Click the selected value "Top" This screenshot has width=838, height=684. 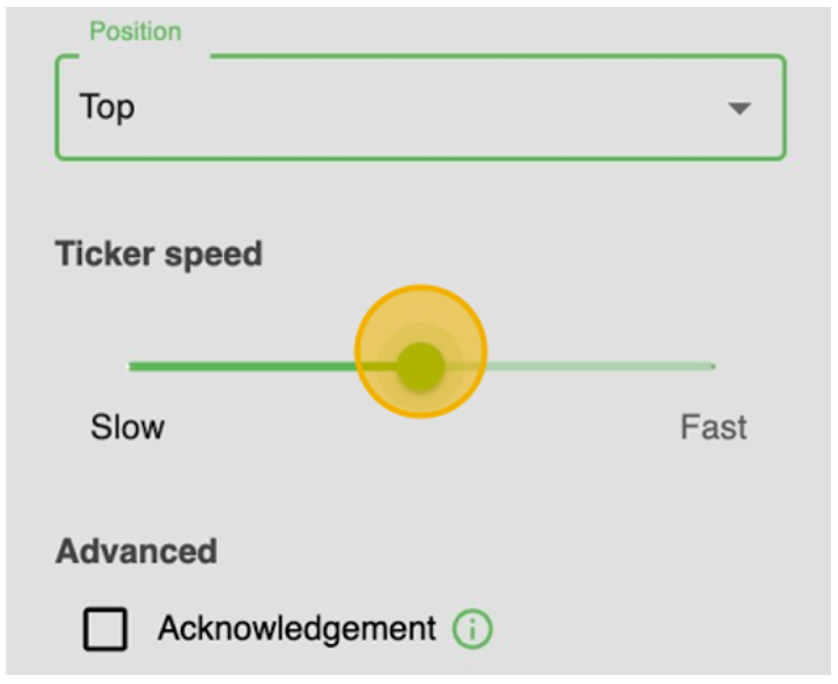tap(107, 107)
